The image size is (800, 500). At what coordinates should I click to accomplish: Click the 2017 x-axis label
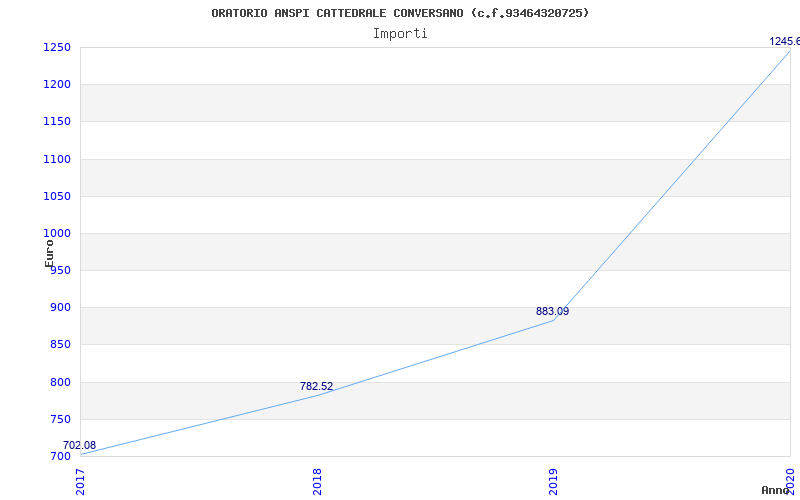pyautogui.click(x=80, y=482)
